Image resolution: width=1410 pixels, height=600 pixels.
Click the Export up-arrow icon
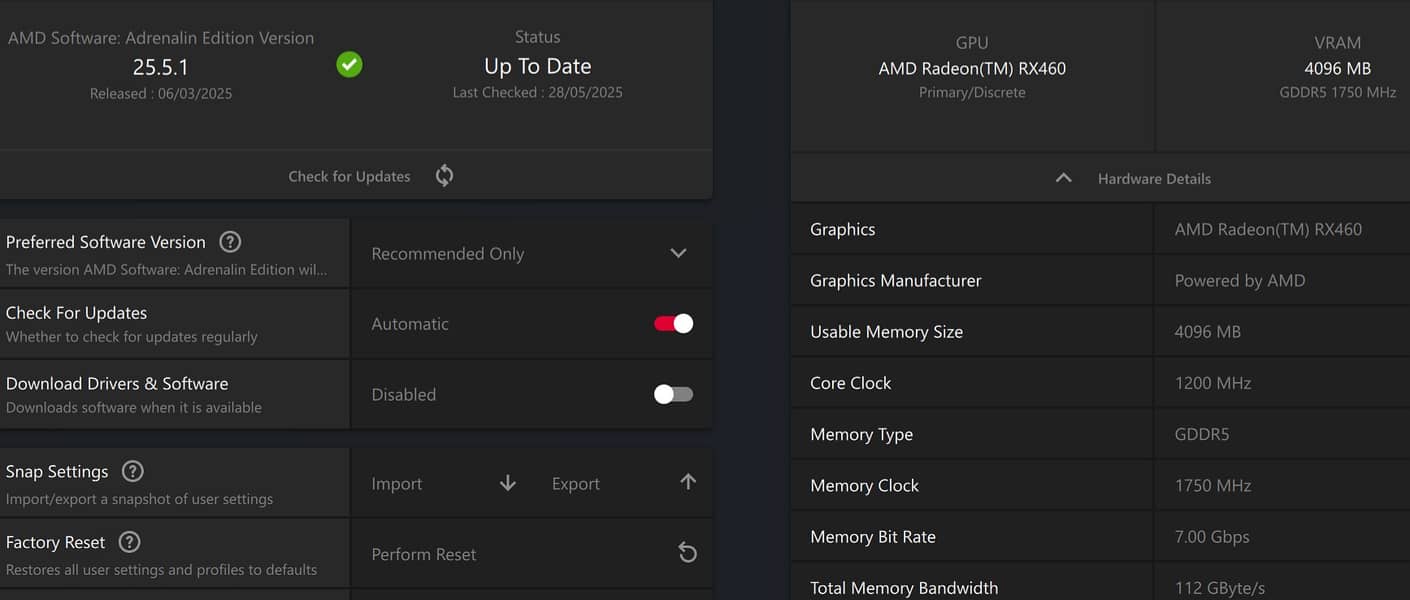688,482
